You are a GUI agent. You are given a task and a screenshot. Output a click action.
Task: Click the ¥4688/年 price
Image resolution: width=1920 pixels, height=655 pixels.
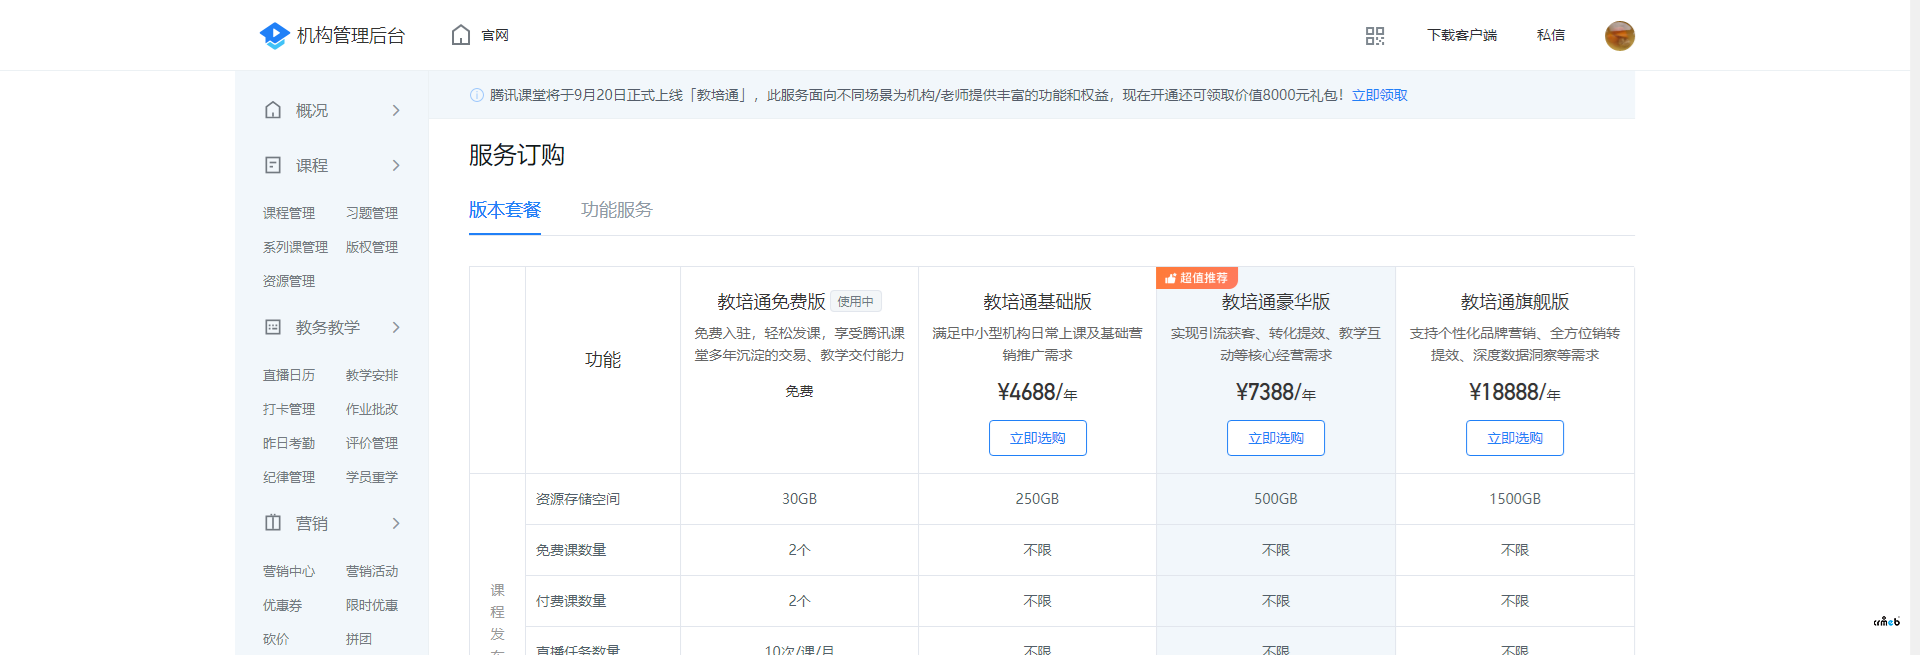(x=1037, y=392)
